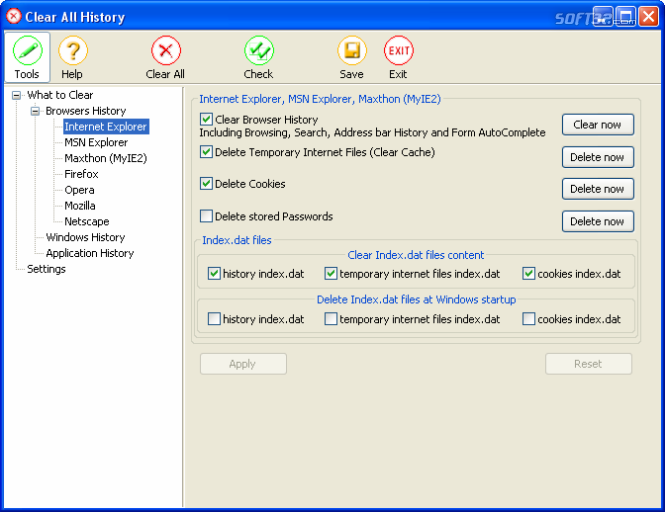
Task: Select Firefox in the tree
Action: click(x=81, y=174)
